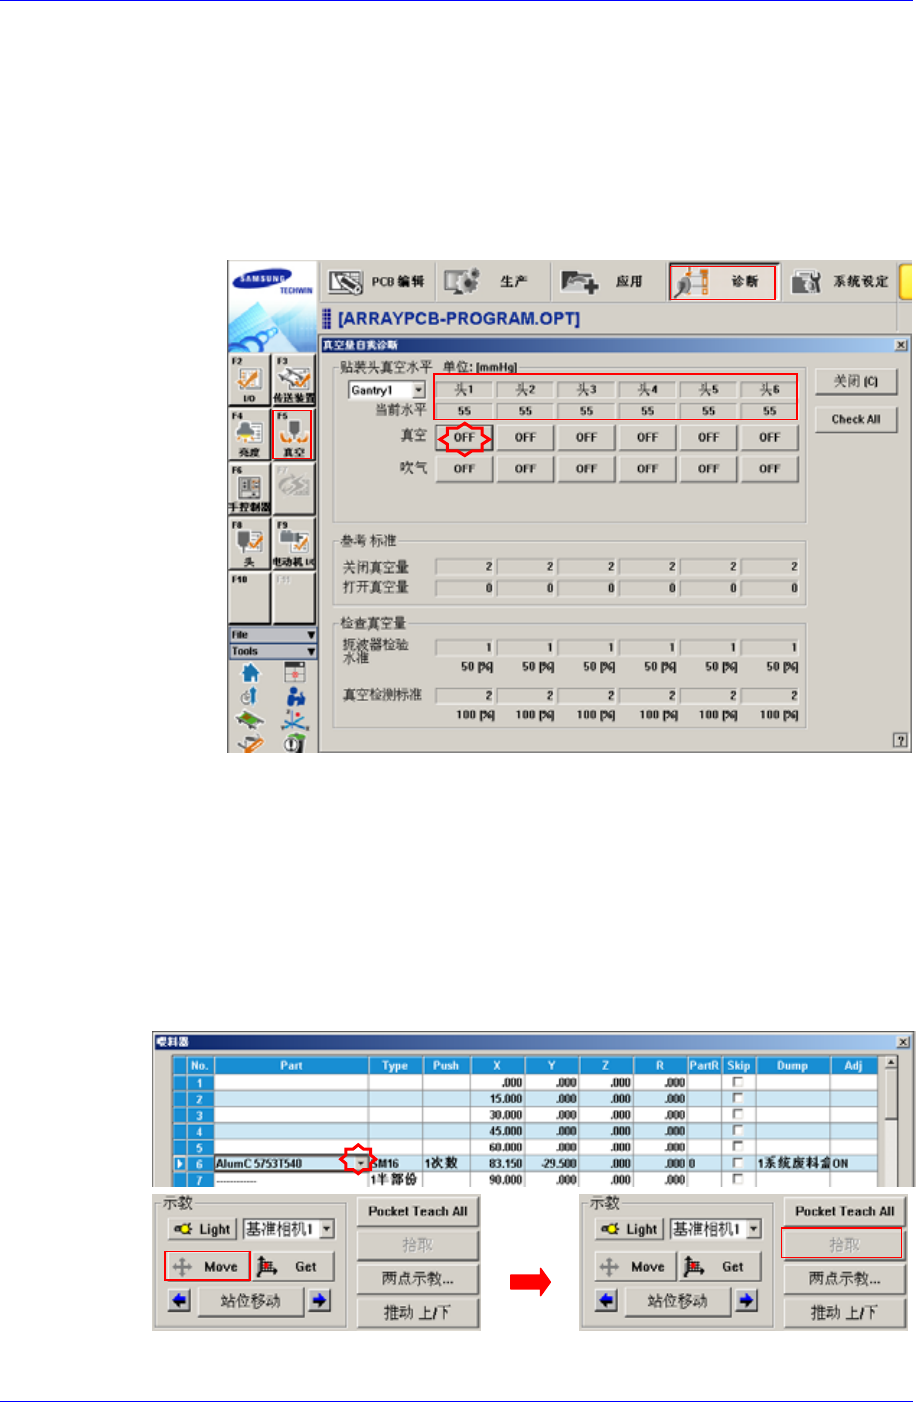This screenshot has width=916, height=1402.
Task: Close the 真空量自我诊断 dialog with X
Action: (900, 345)
